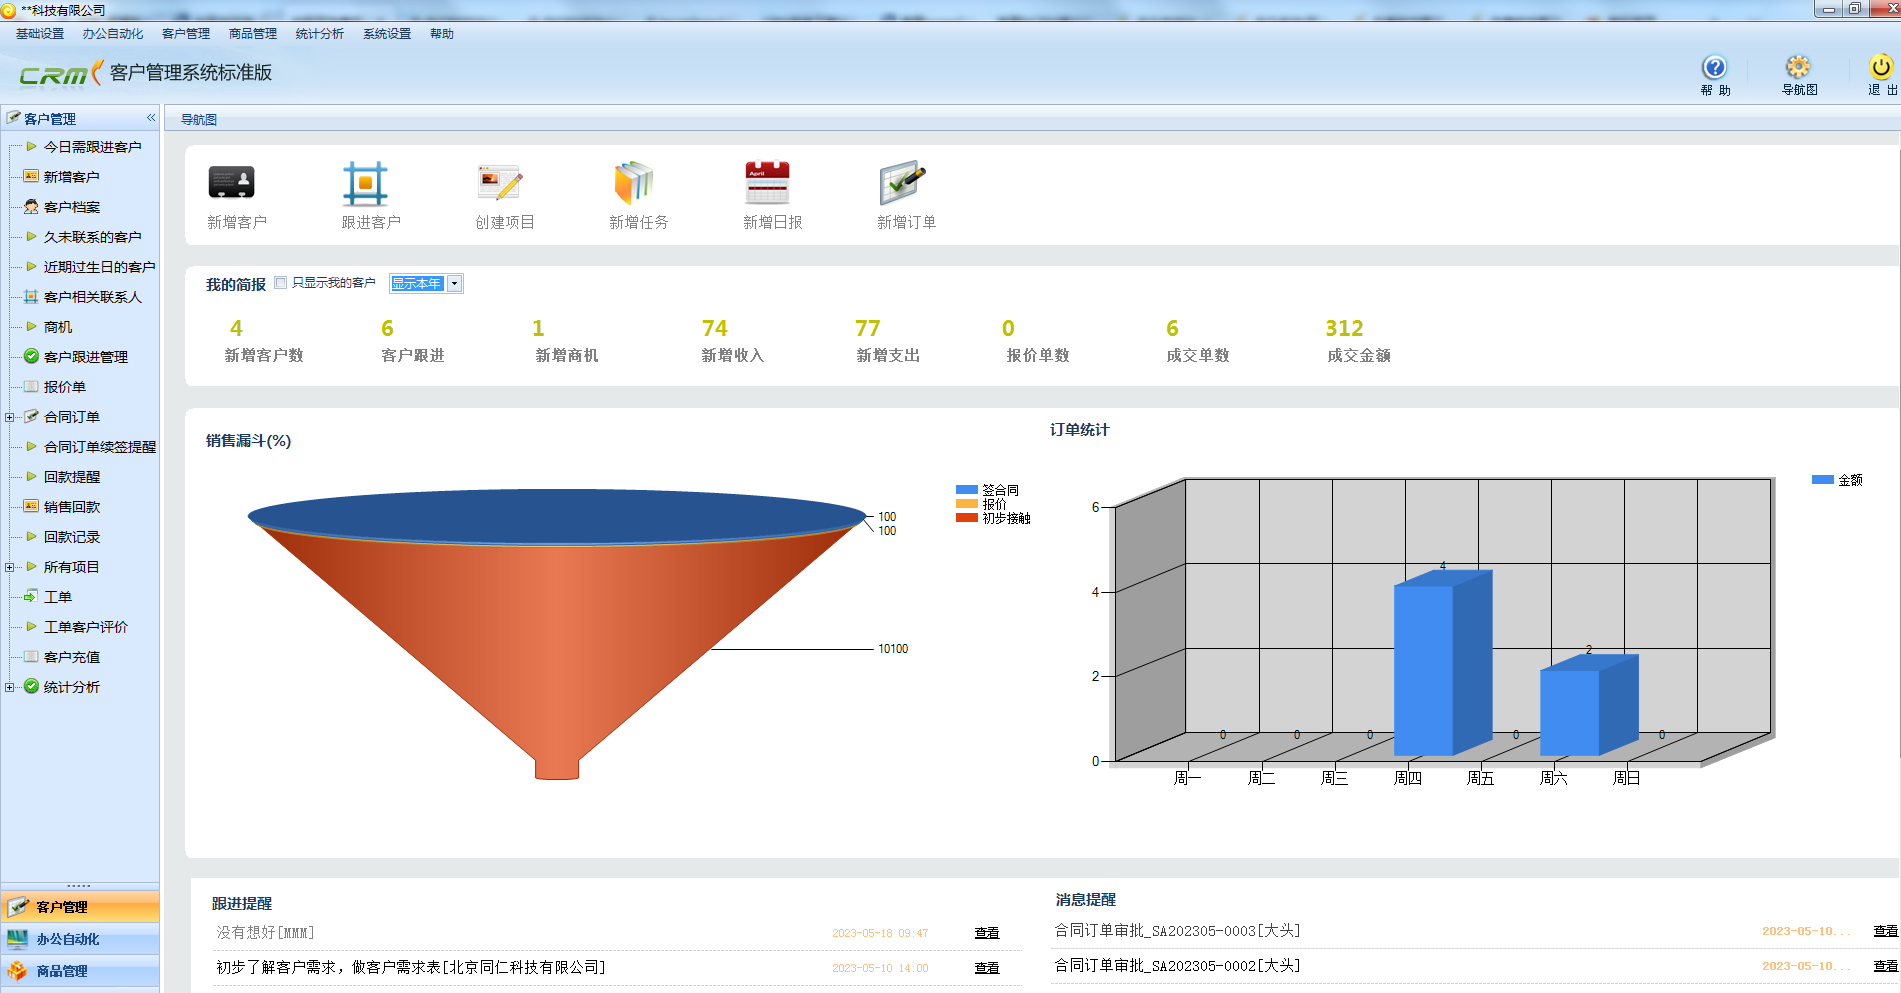
Task: Open the 系统设置 menu
Action: (387, 34)
